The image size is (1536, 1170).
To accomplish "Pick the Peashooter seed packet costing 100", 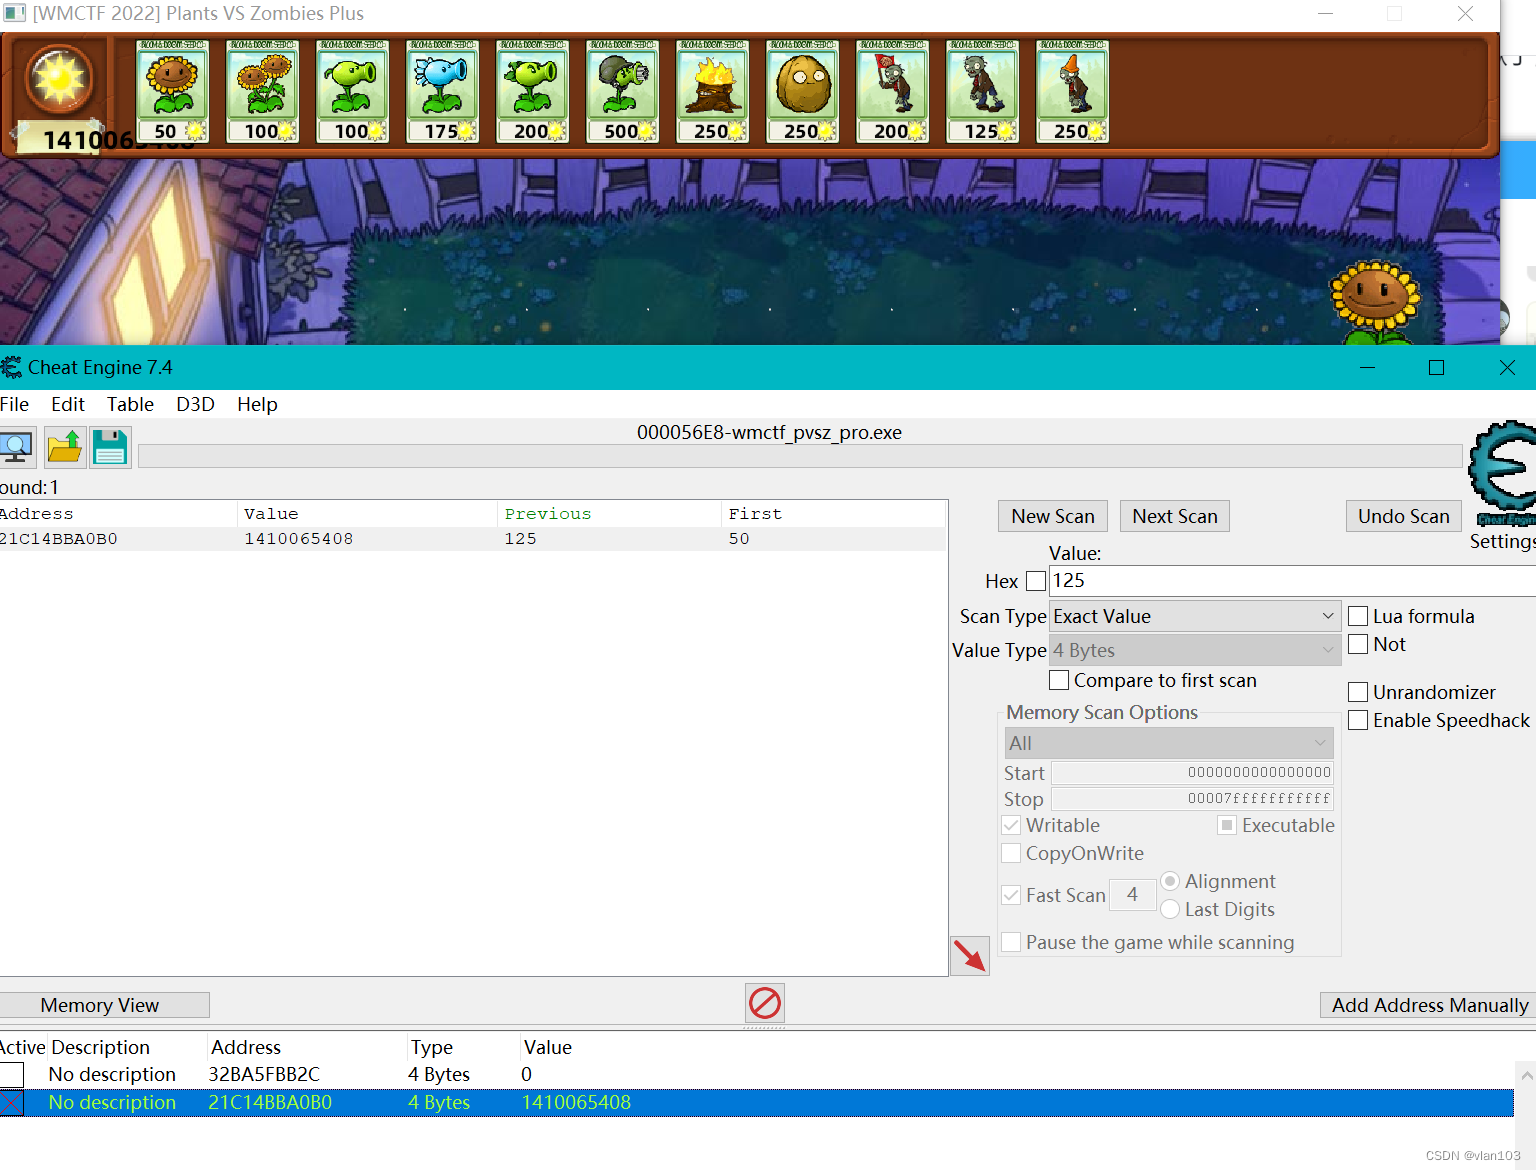I will [352, 91].
